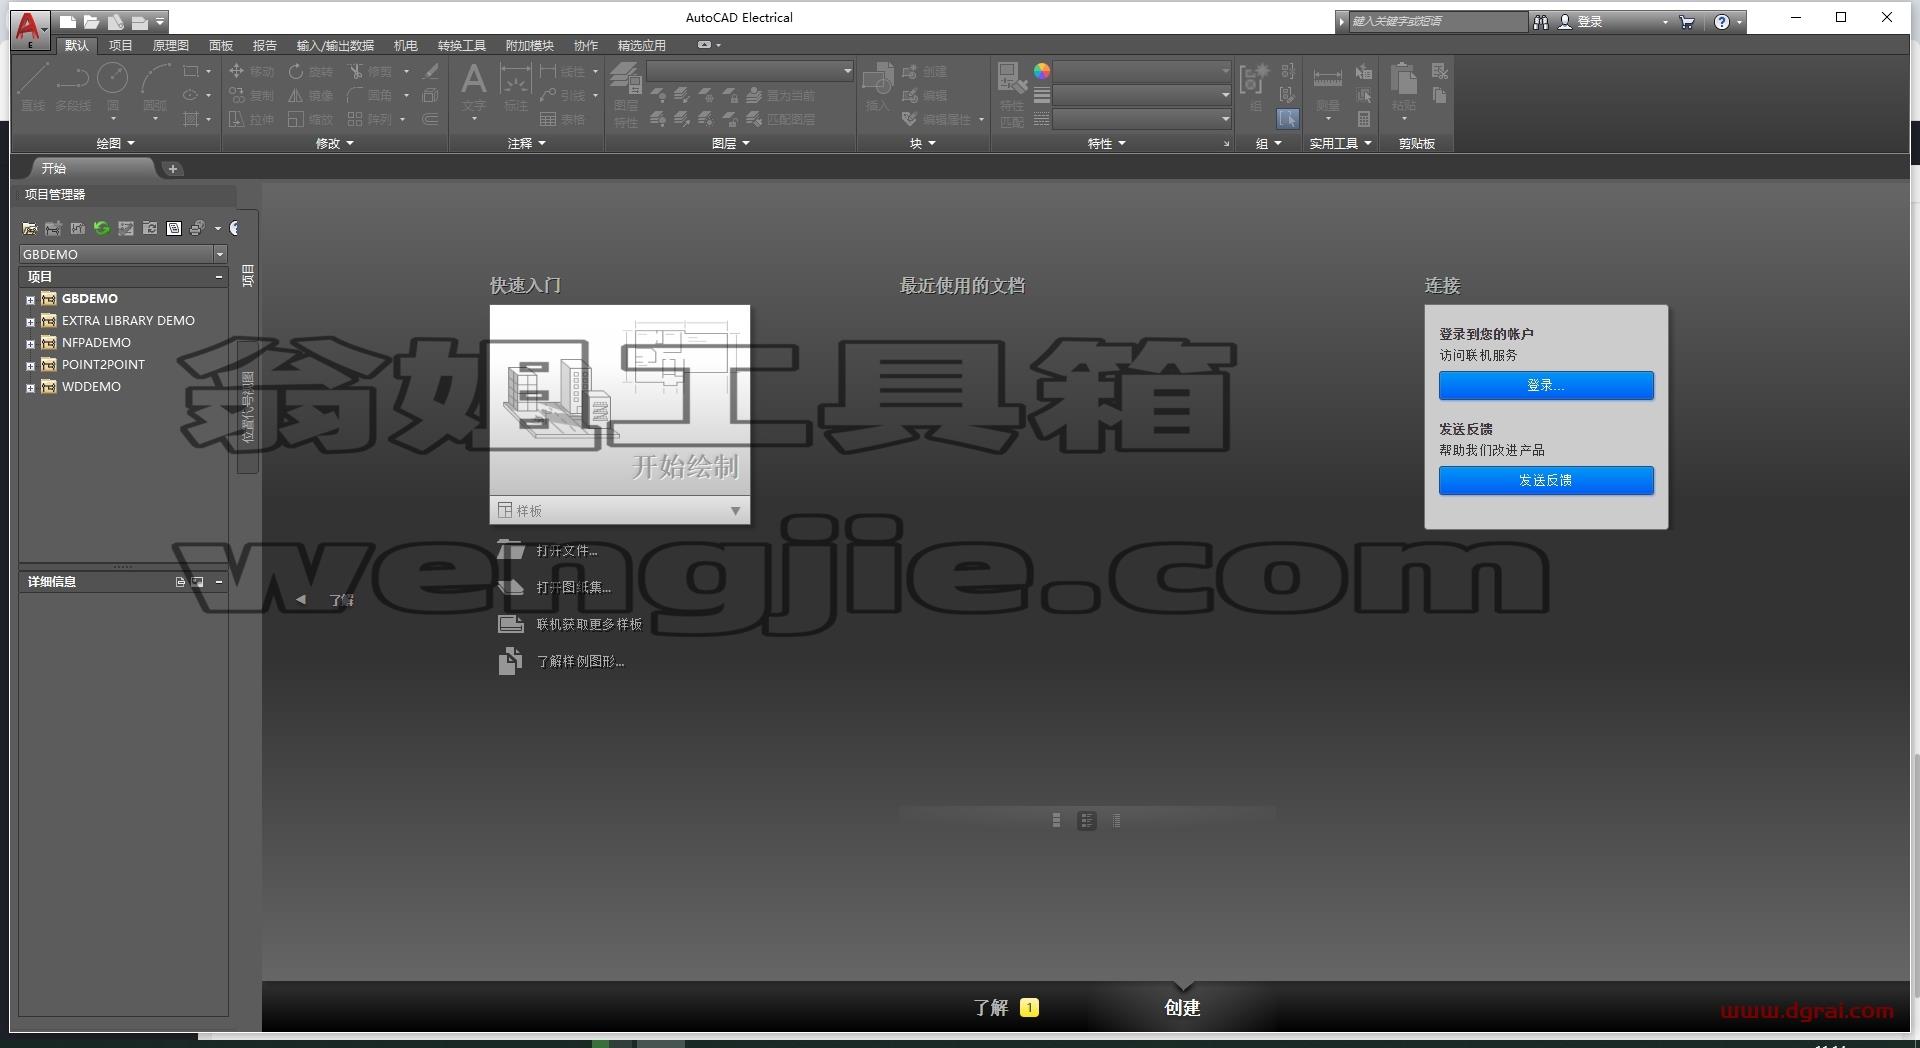
Task: Open the 输入/输出数据 ribbon tab
Action: [335, 45]
